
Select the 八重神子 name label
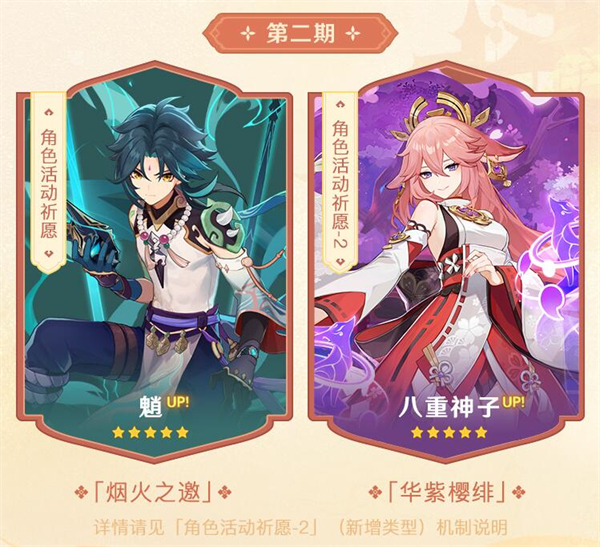pos(449,407)
